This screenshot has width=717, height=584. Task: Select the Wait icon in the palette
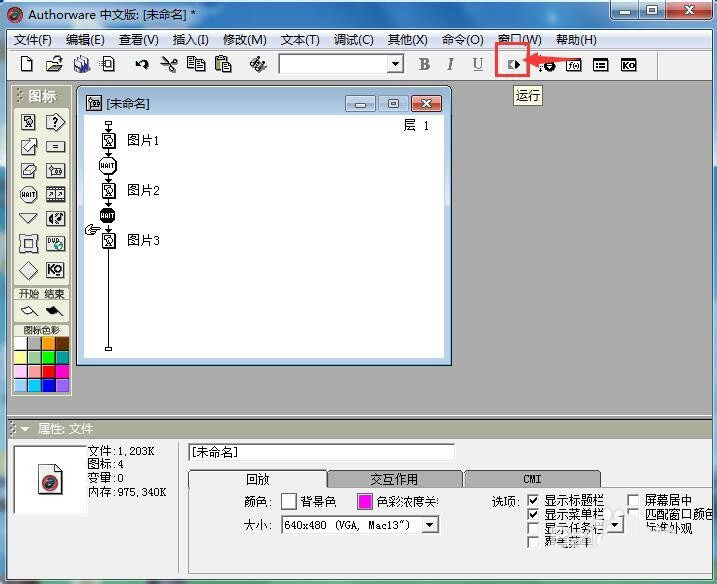click(28, 194)
